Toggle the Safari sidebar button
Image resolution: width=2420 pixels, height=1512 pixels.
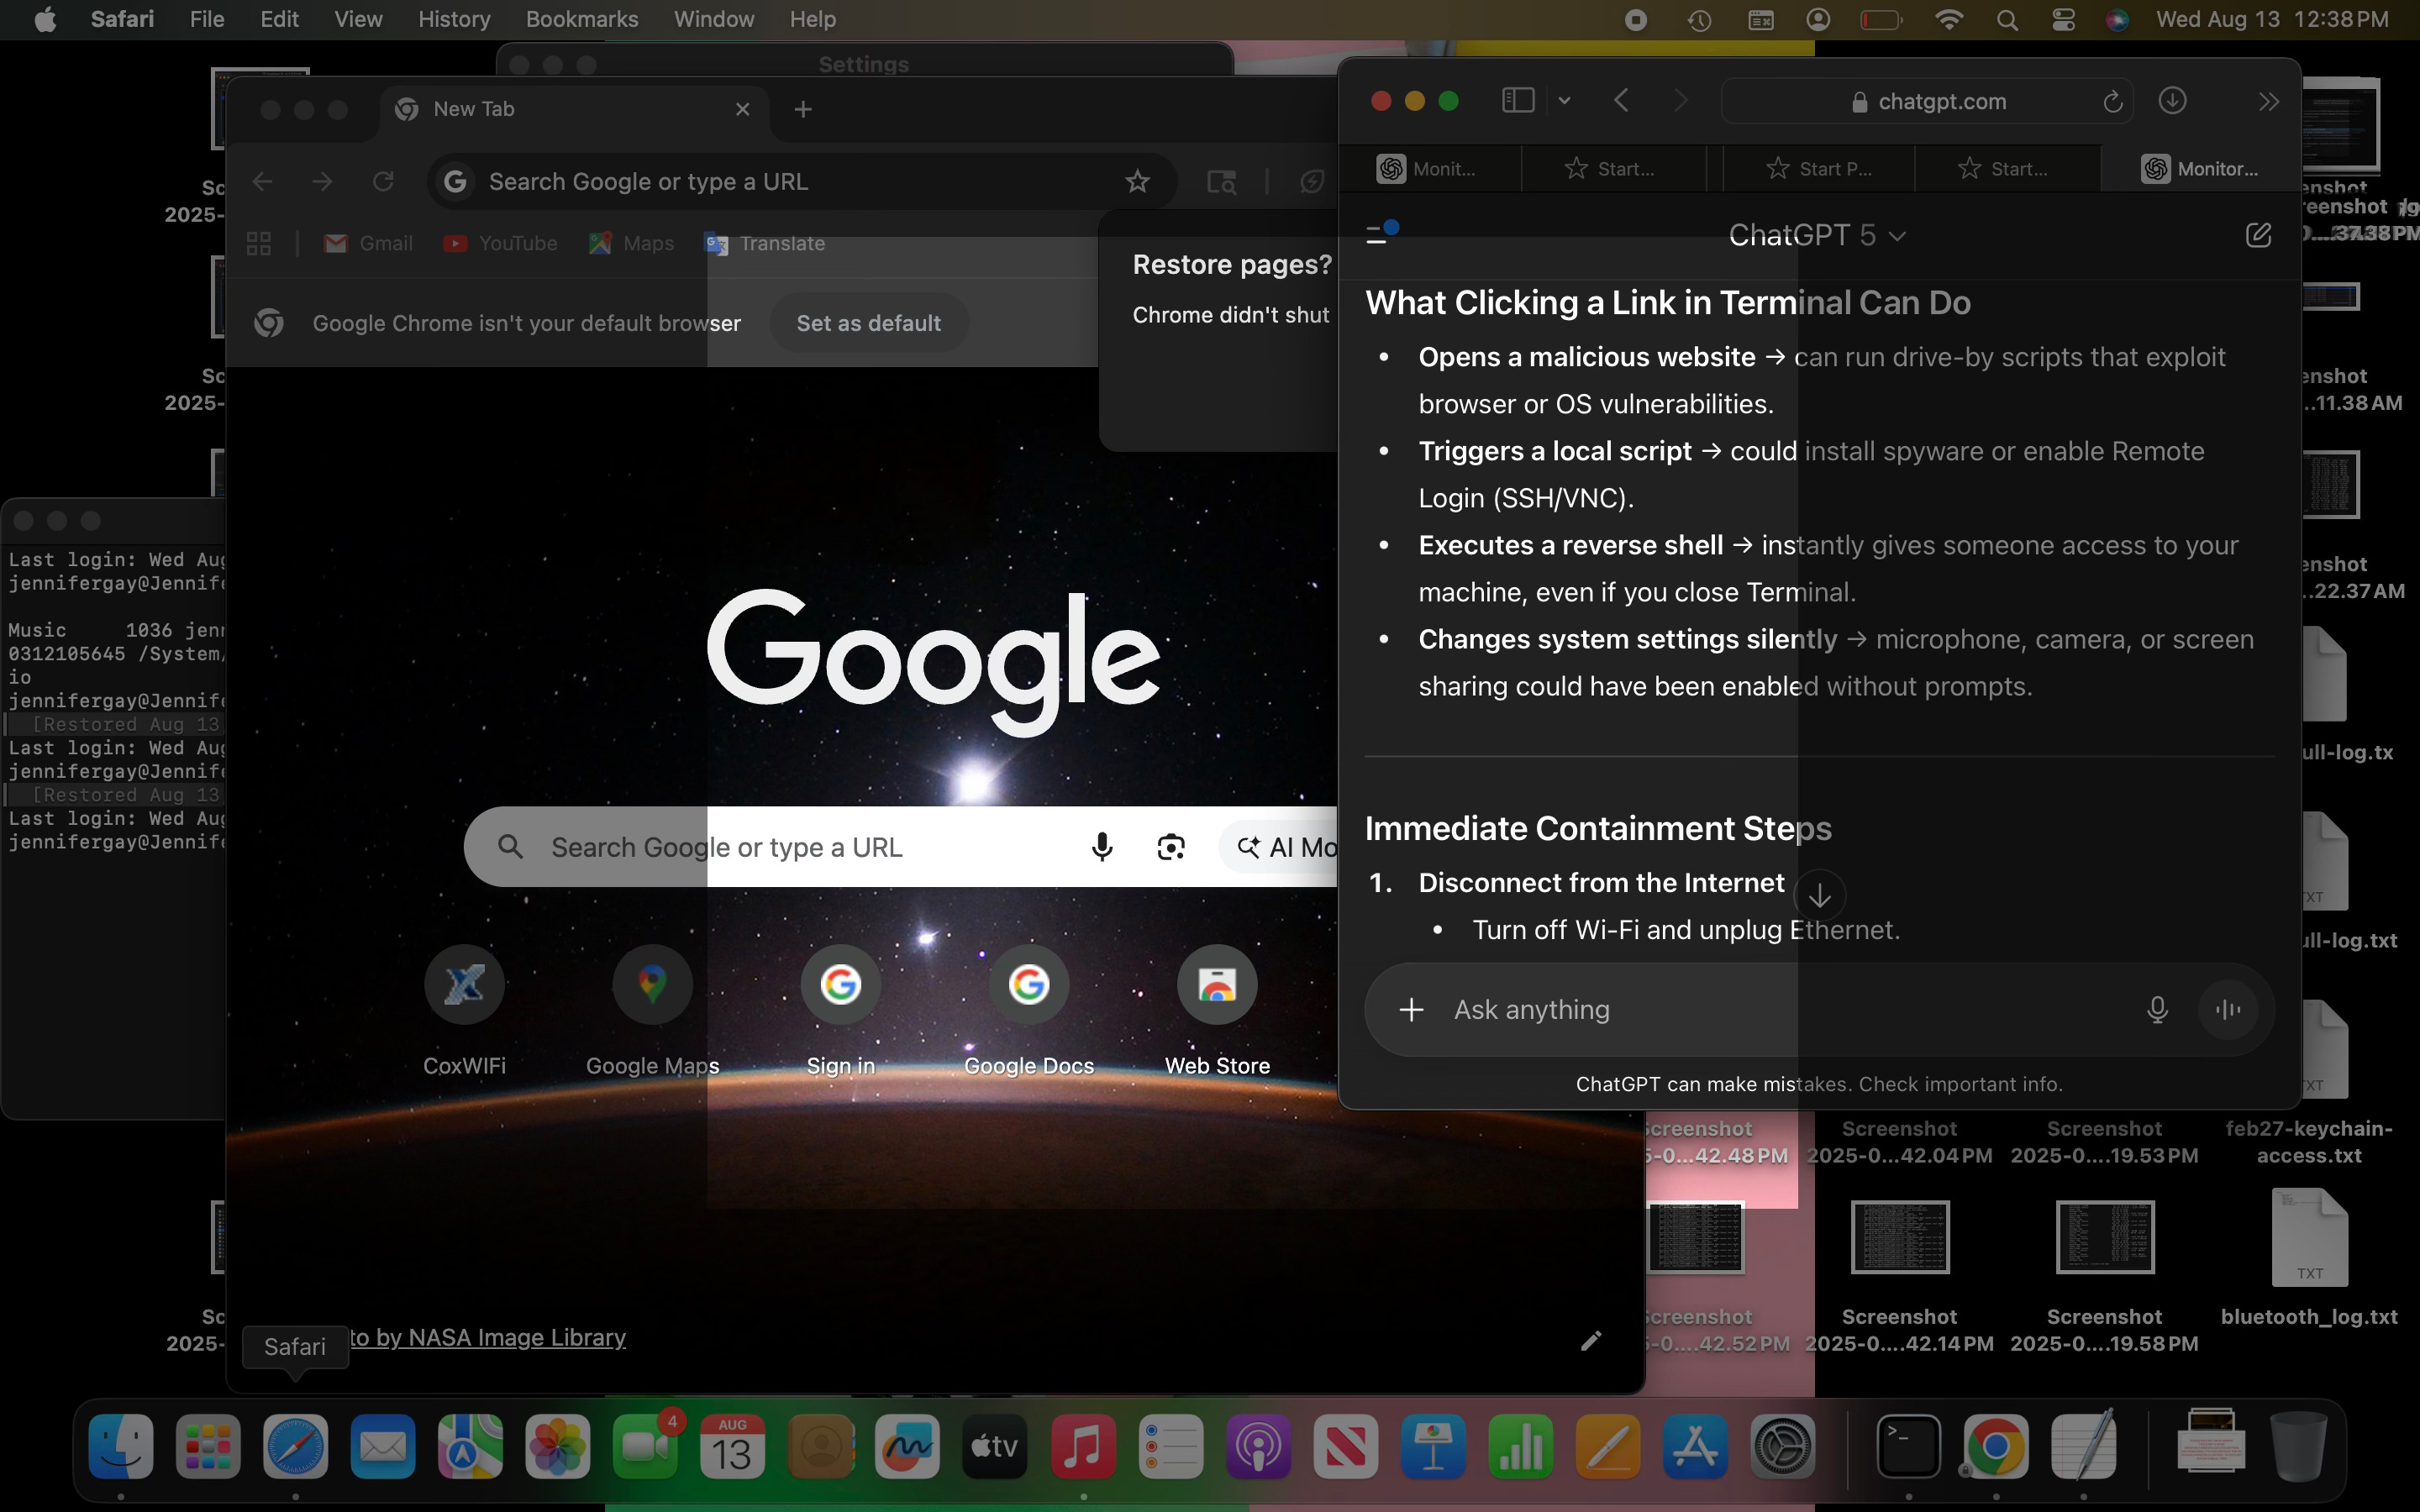pyautogui.click(x=1517, y=101)
